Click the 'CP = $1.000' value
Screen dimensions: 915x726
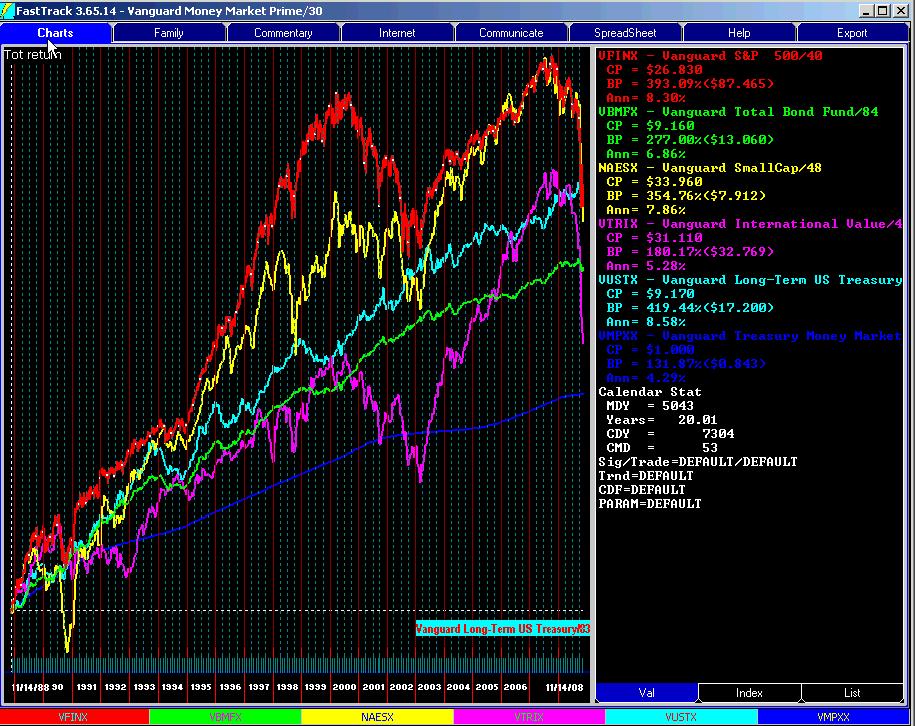[650, 350]
